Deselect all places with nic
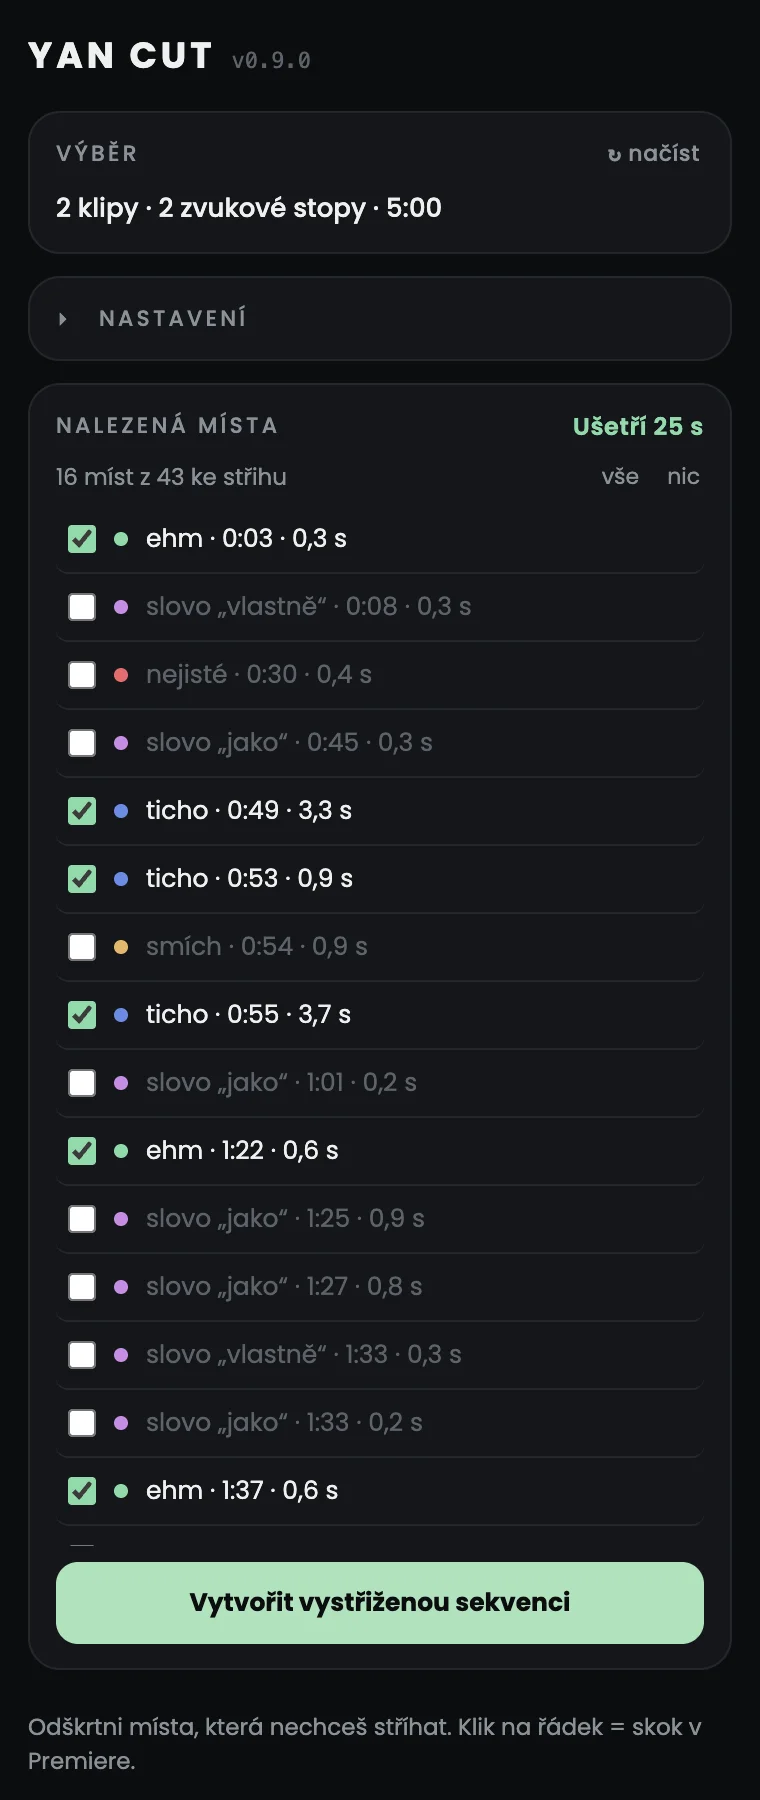Screen dimensions: 760x1800 [x=683, y=476]
